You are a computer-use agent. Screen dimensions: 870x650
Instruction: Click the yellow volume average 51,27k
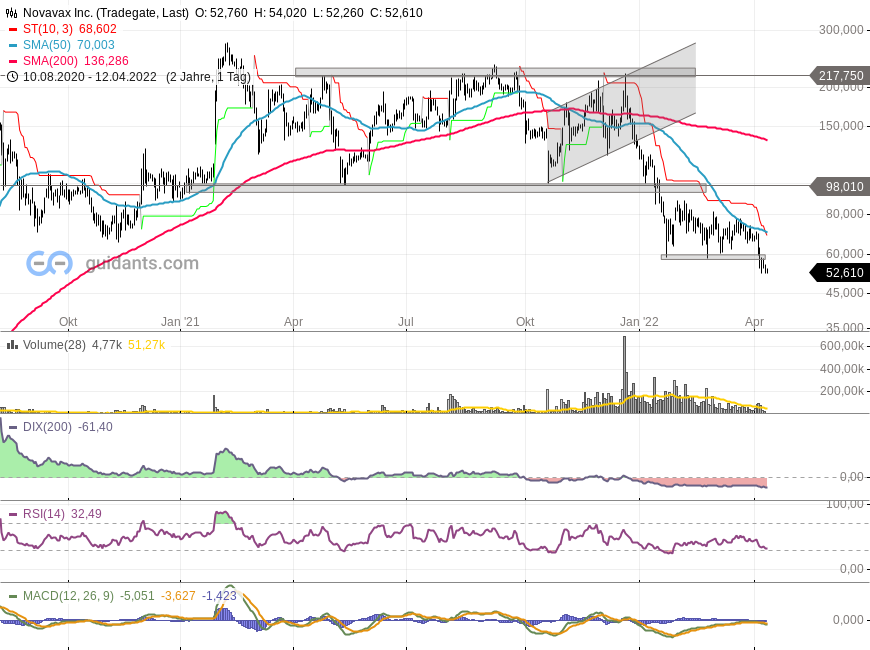click(x=146, y=345)
